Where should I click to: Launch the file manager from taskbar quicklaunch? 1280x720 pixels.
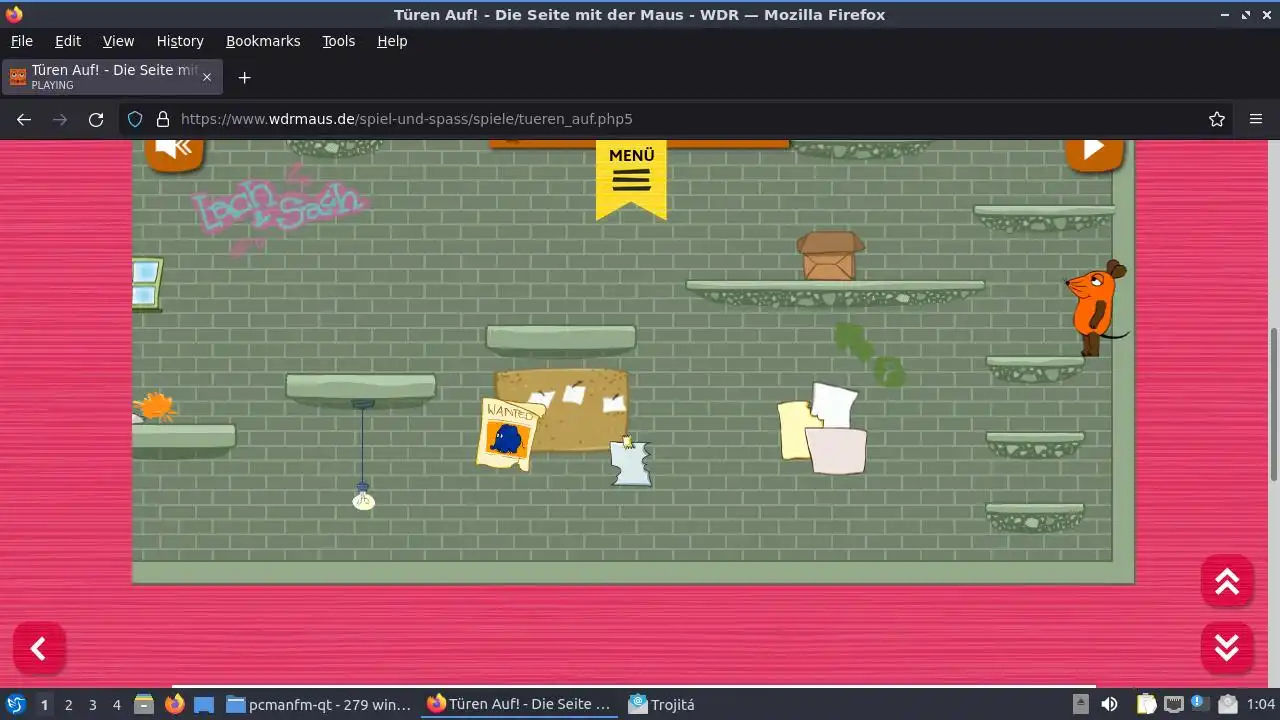click(x=144, y=705)
